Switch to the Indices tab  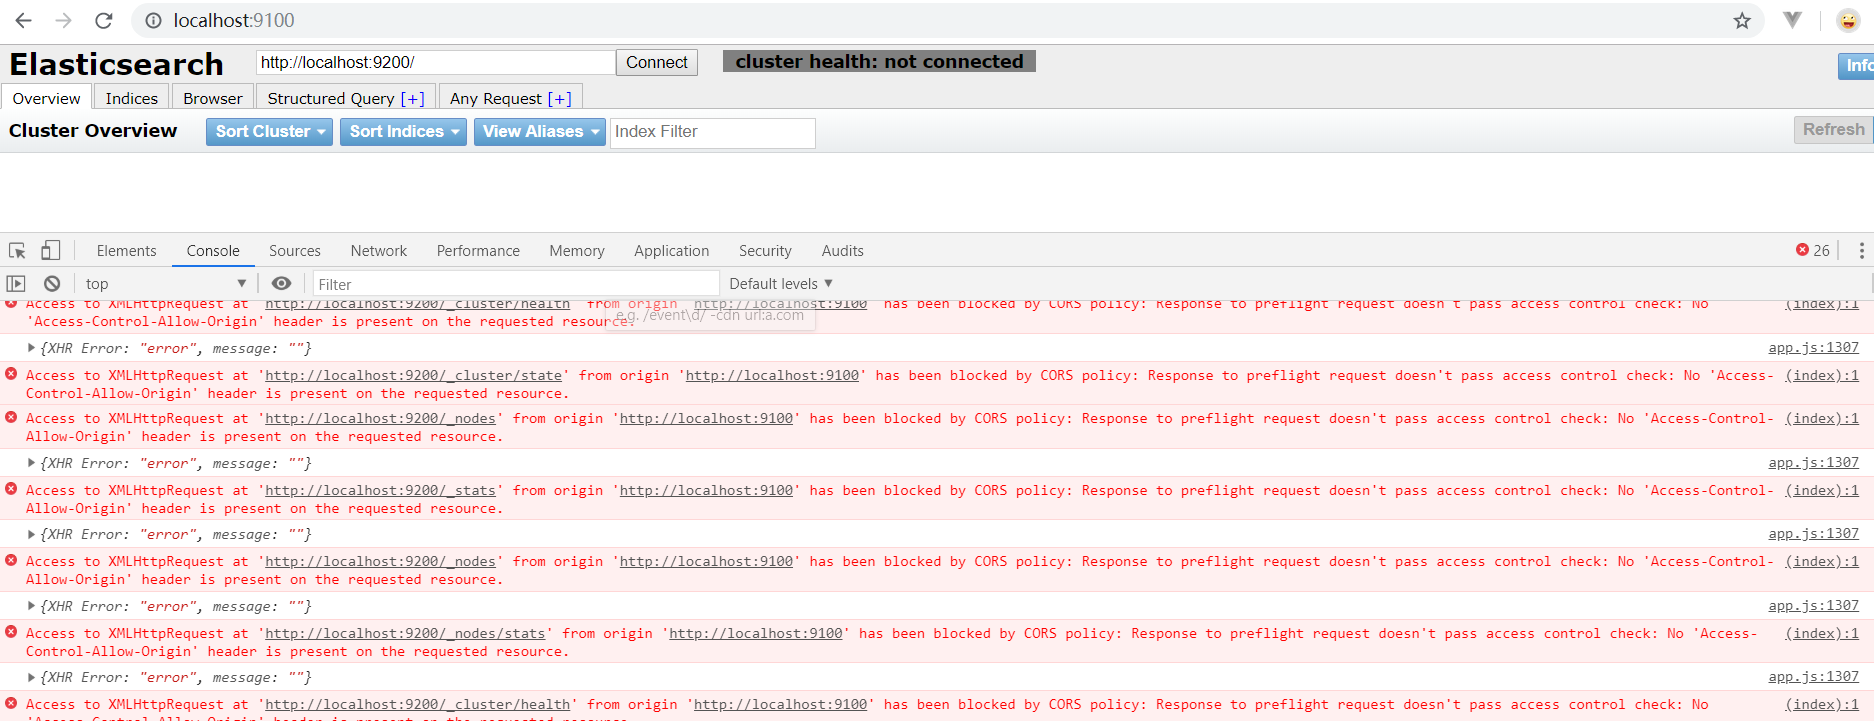132,98
